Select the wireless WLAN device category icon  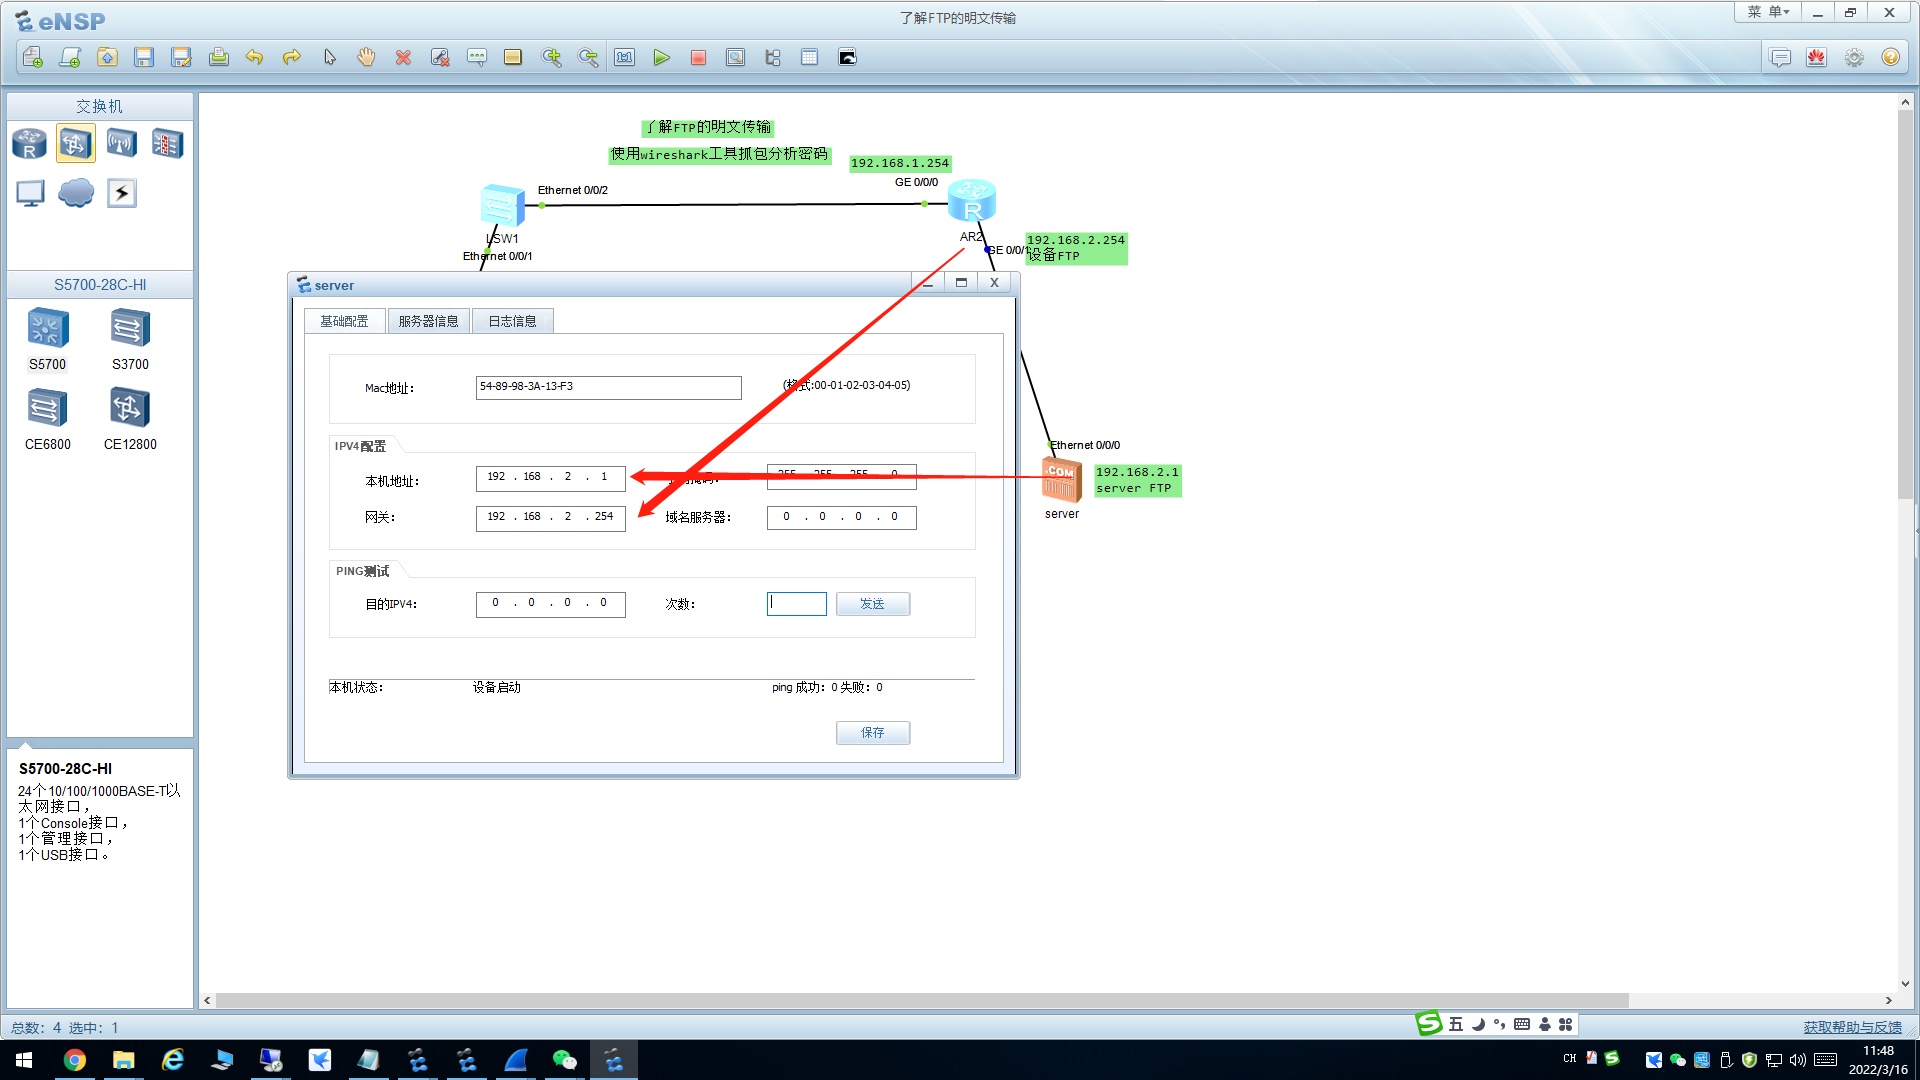click(x=122, y=144)
